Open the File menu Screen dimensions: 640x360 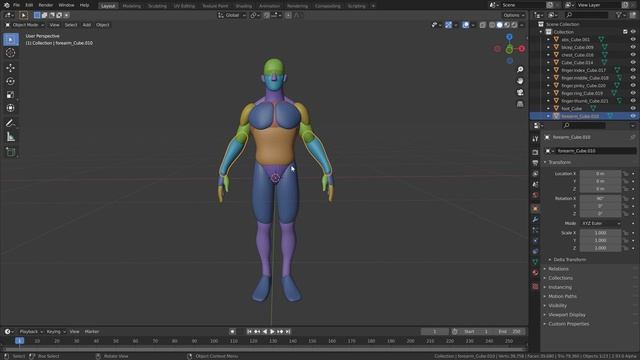click(x=16, y=5)
